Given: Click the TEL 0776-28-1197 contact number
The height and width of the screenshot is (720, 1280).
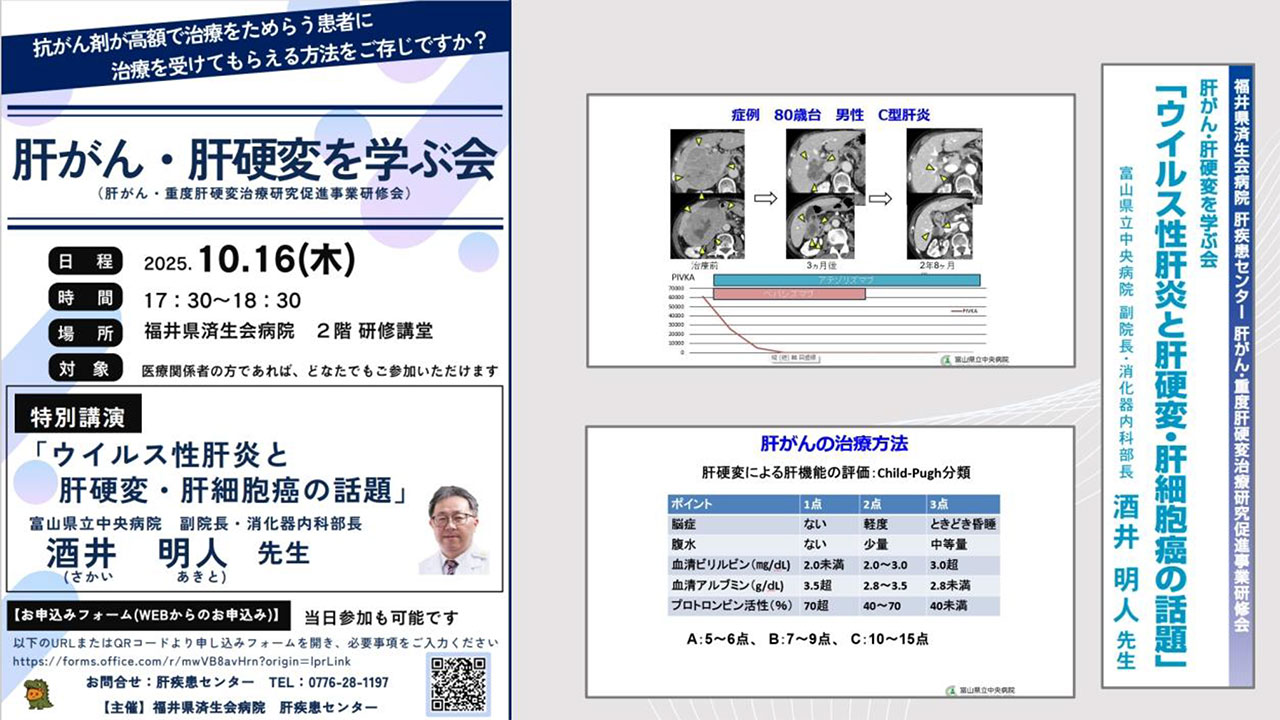Looking at the screenshot, I should (x=328, y=682).
